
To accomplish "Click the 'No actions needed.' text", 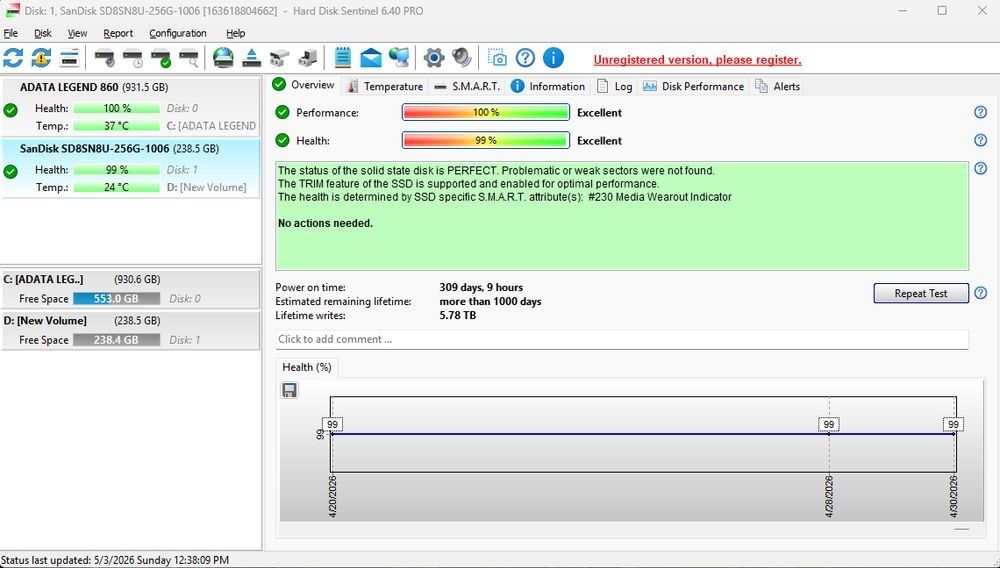I will click(325, 224).
